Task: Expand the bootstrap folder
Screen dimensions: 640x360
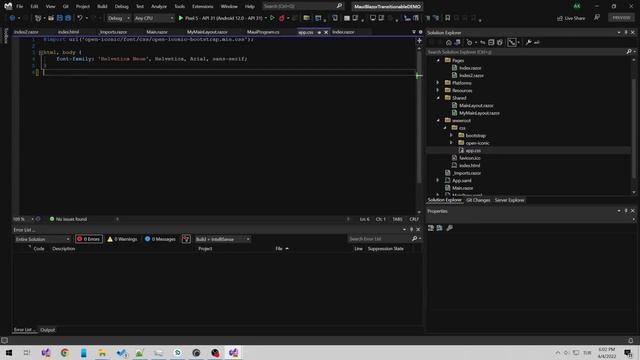Action: (451, 135)
